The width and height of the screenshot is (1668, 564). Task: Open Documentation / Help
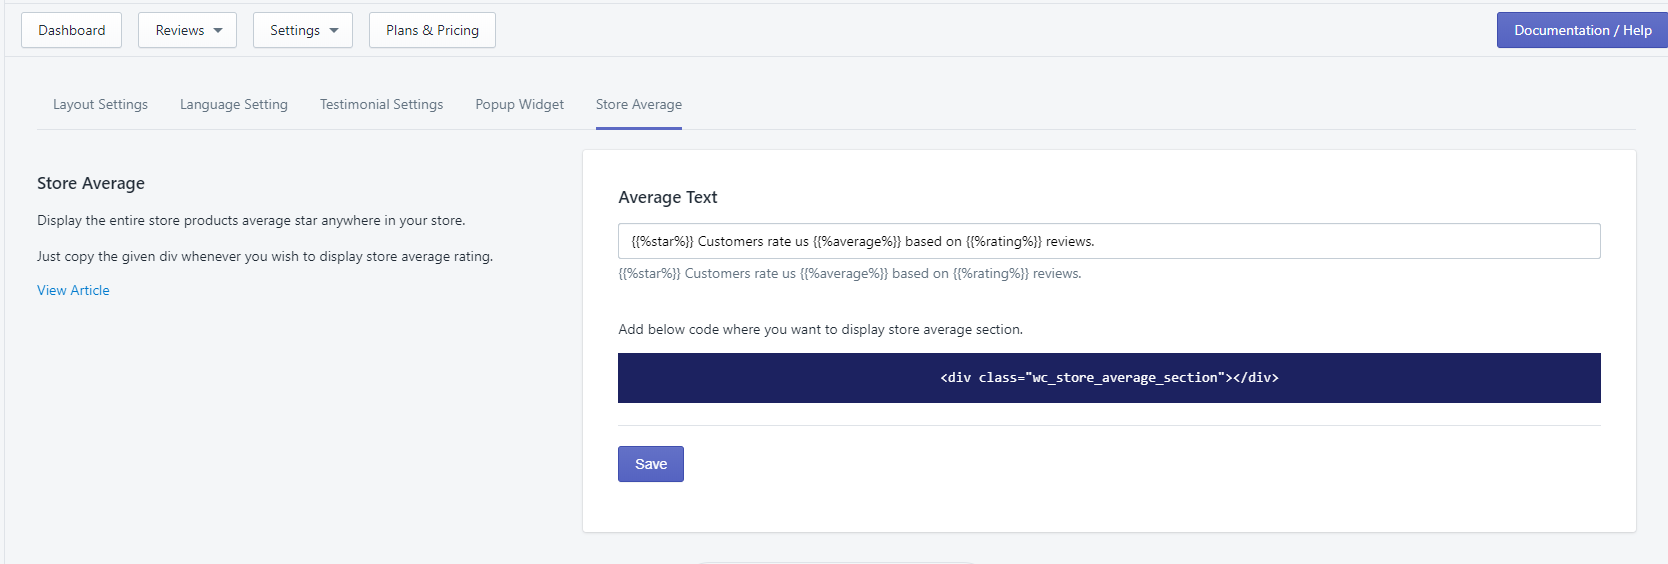pyautogui.click(x=1582, y=30)
